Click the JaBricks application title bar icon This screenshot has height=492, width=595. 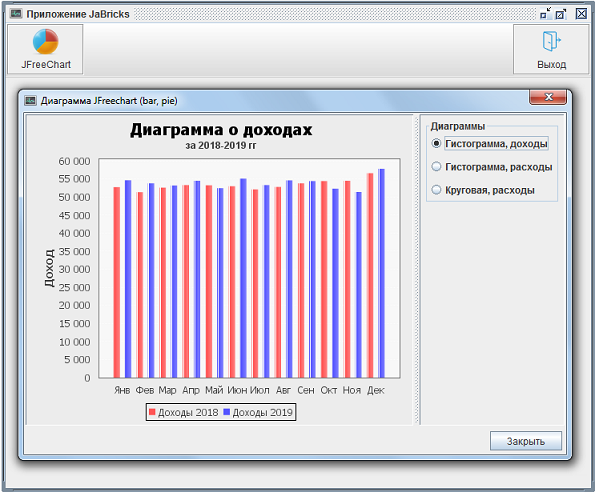click(x=16, y=14)
